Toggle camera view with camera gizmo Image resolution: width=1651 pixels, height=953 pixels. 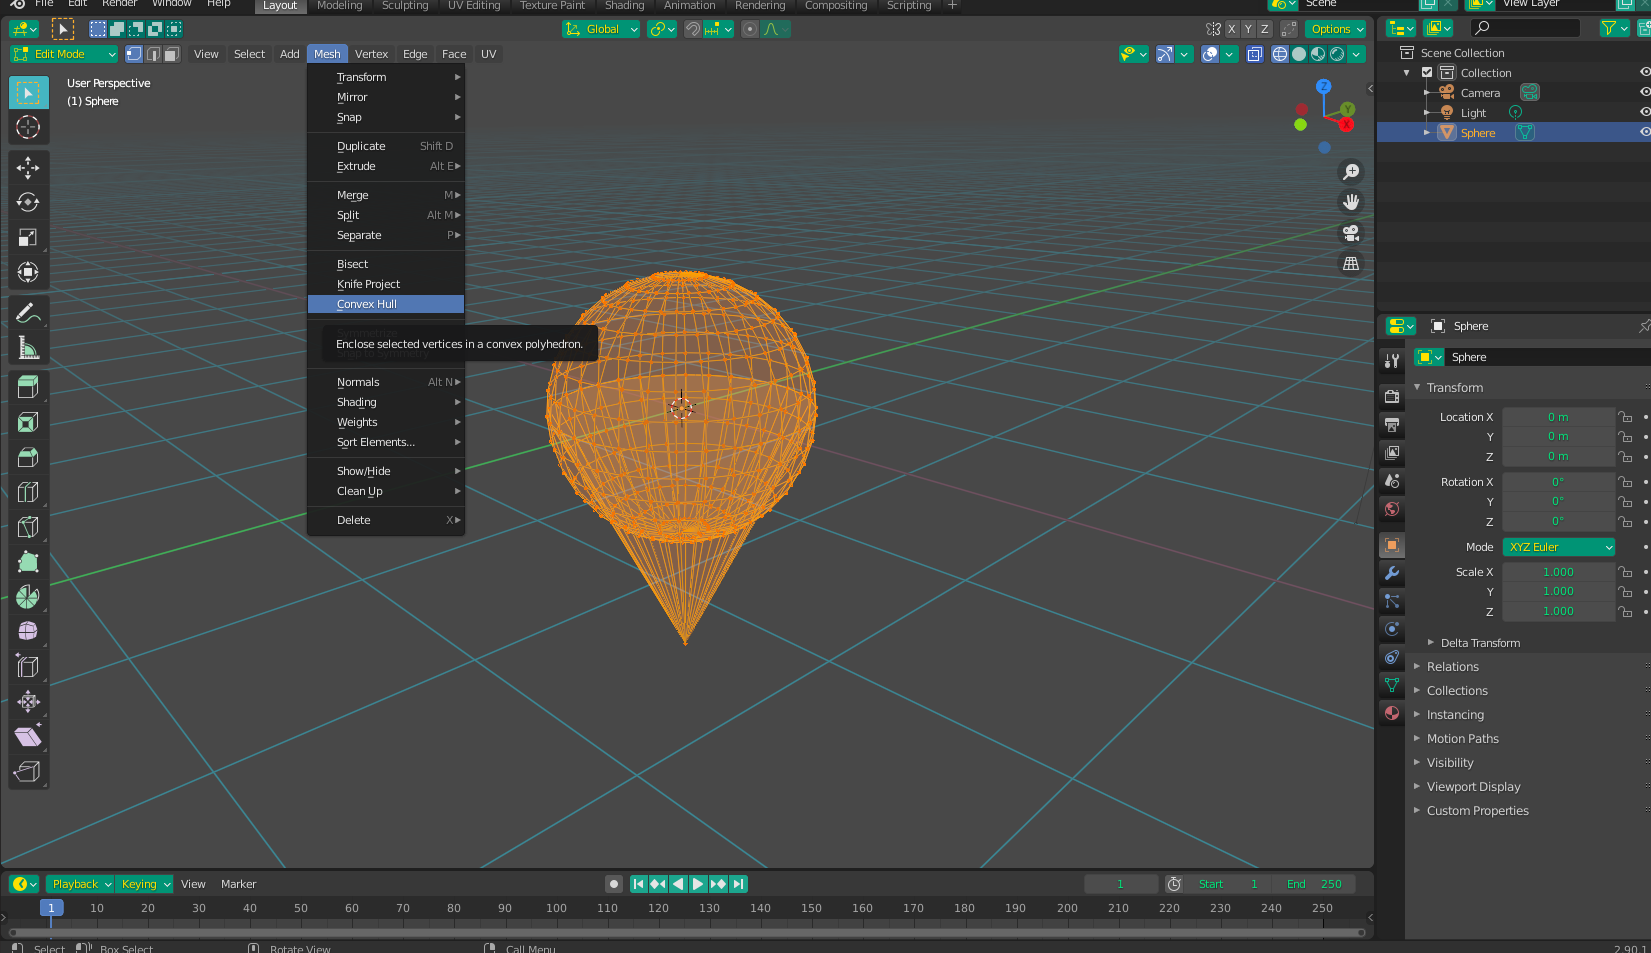pos(1351,233)
